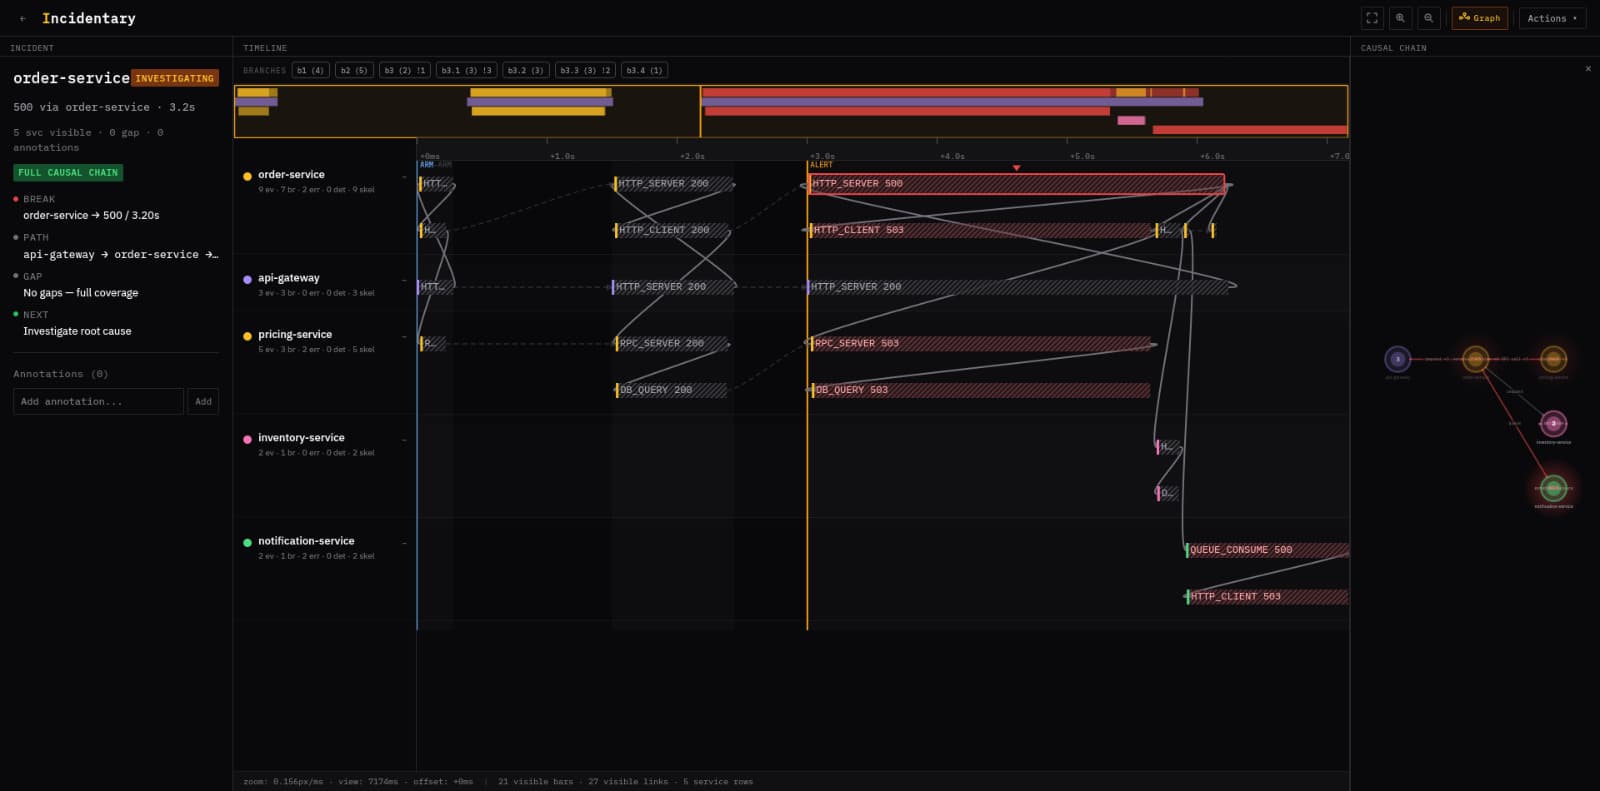Open the PATH api-gateway entry
The width and height of the screenshot is (1600, 791).
point(120,254)
